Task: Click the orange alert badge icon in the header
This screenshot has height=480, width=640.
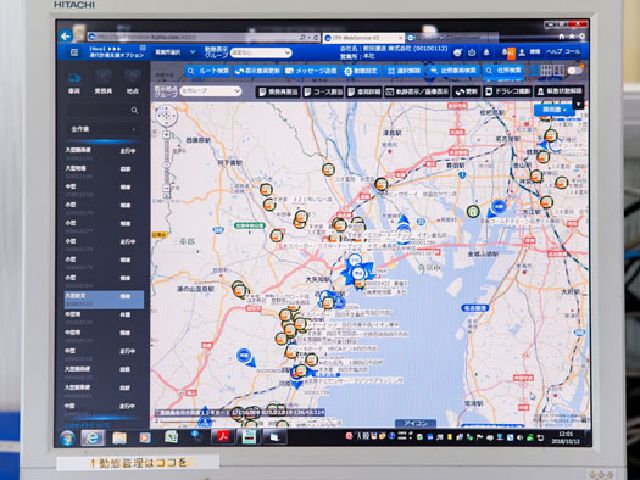Action: (x=511, y=53)
